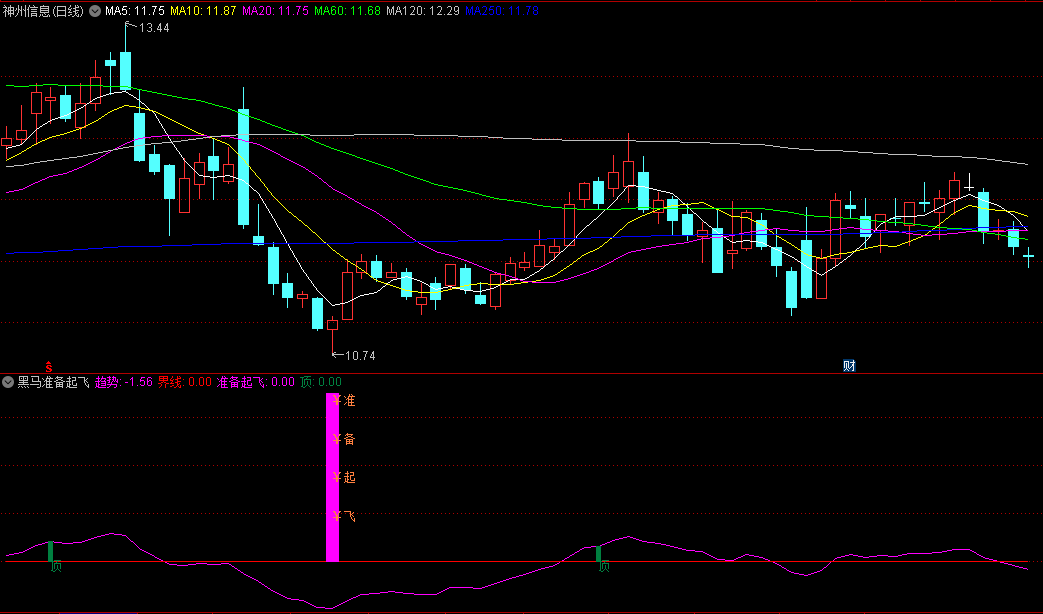Viewport: 1043px width, 614px height.
Task: Click the ¥飞 signal label
Action: (344, 516)
